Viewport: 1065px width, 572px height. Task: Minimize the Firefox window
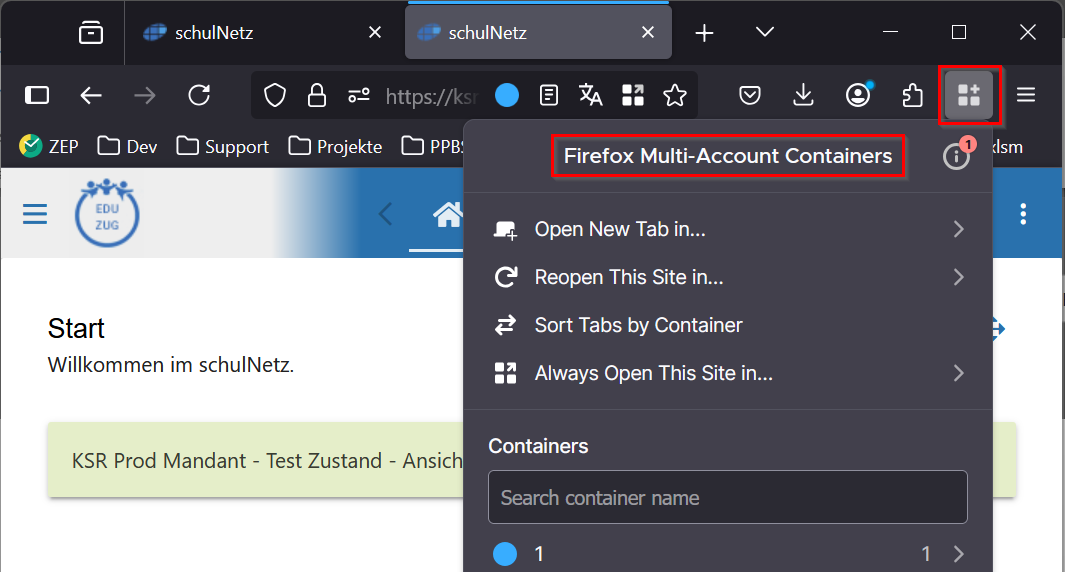890,32
